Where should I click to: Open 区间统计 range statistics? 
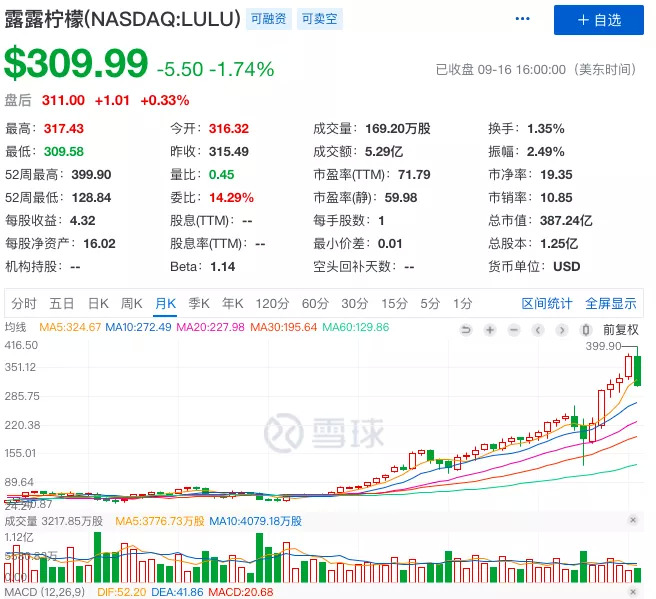tap(547, 303)
